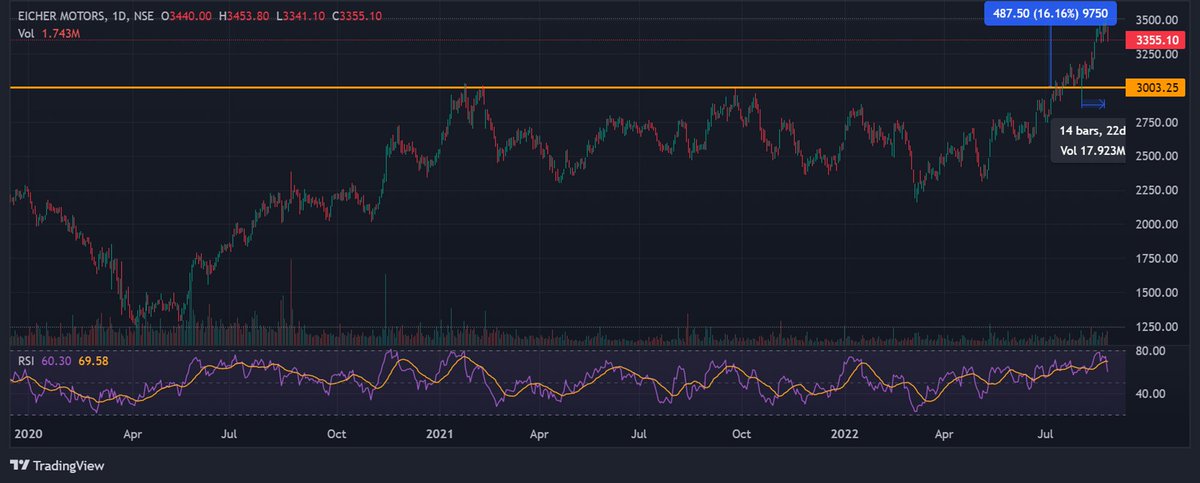Click the 2021 time axis label
1200x483 pixels.
pos(440,435)
